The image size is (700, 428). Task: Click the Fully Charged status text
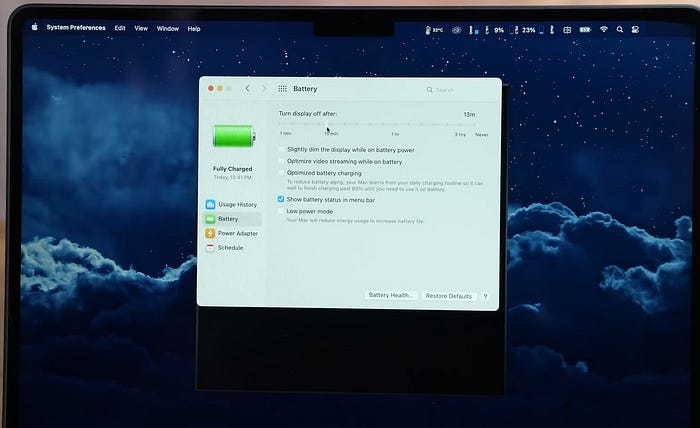coord(233,169)
